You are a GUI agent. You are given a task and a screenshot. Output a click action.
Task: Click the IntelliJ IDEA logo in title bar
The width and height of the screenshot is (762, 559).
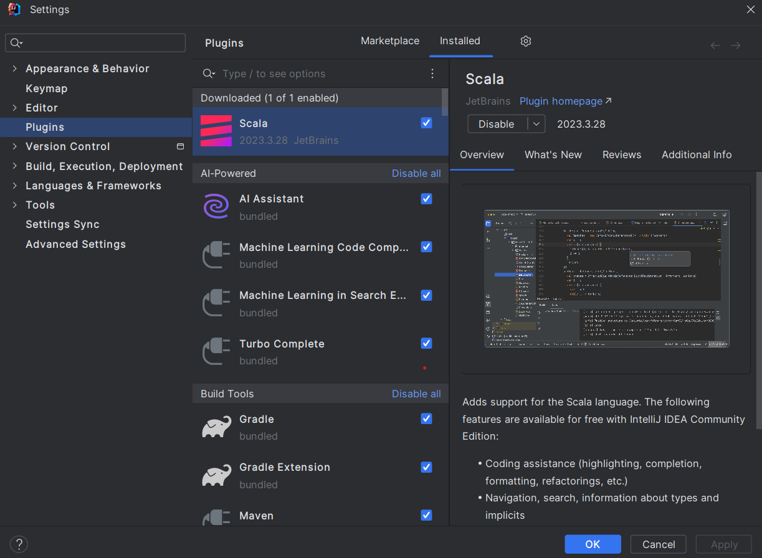[14, 9]
